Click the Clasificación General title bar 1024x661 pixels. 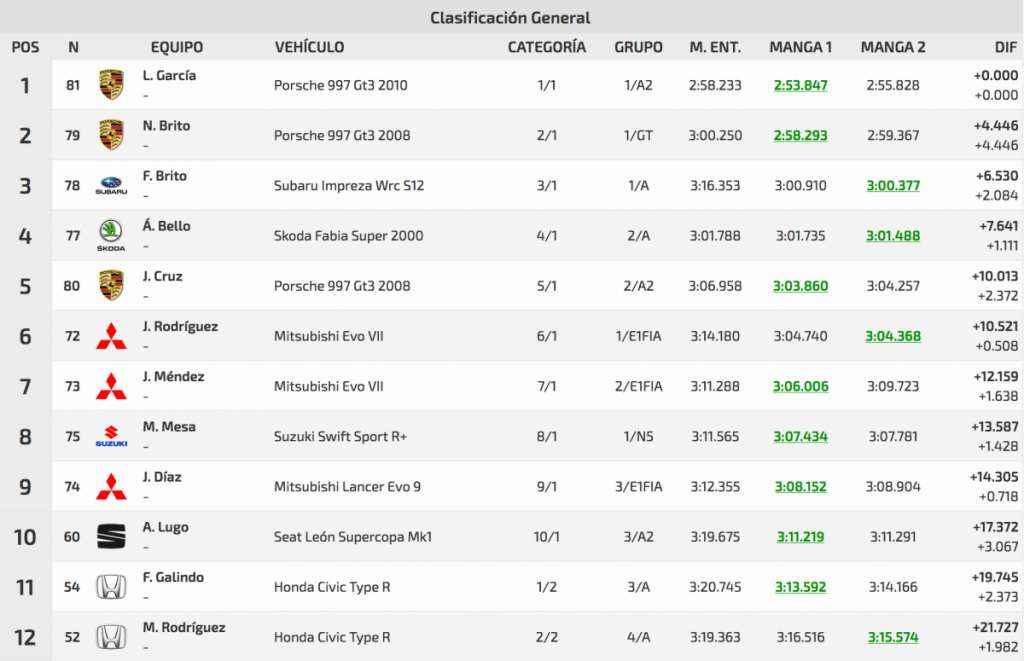pyautogui.click(x=511, y=17)
